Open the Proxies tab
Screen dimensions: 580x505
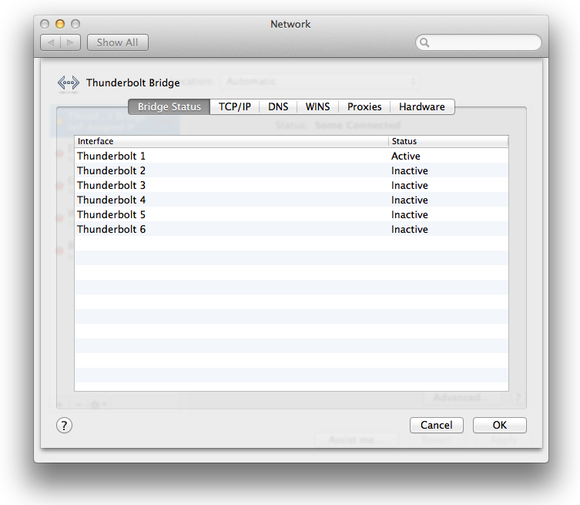coord(364,107)
